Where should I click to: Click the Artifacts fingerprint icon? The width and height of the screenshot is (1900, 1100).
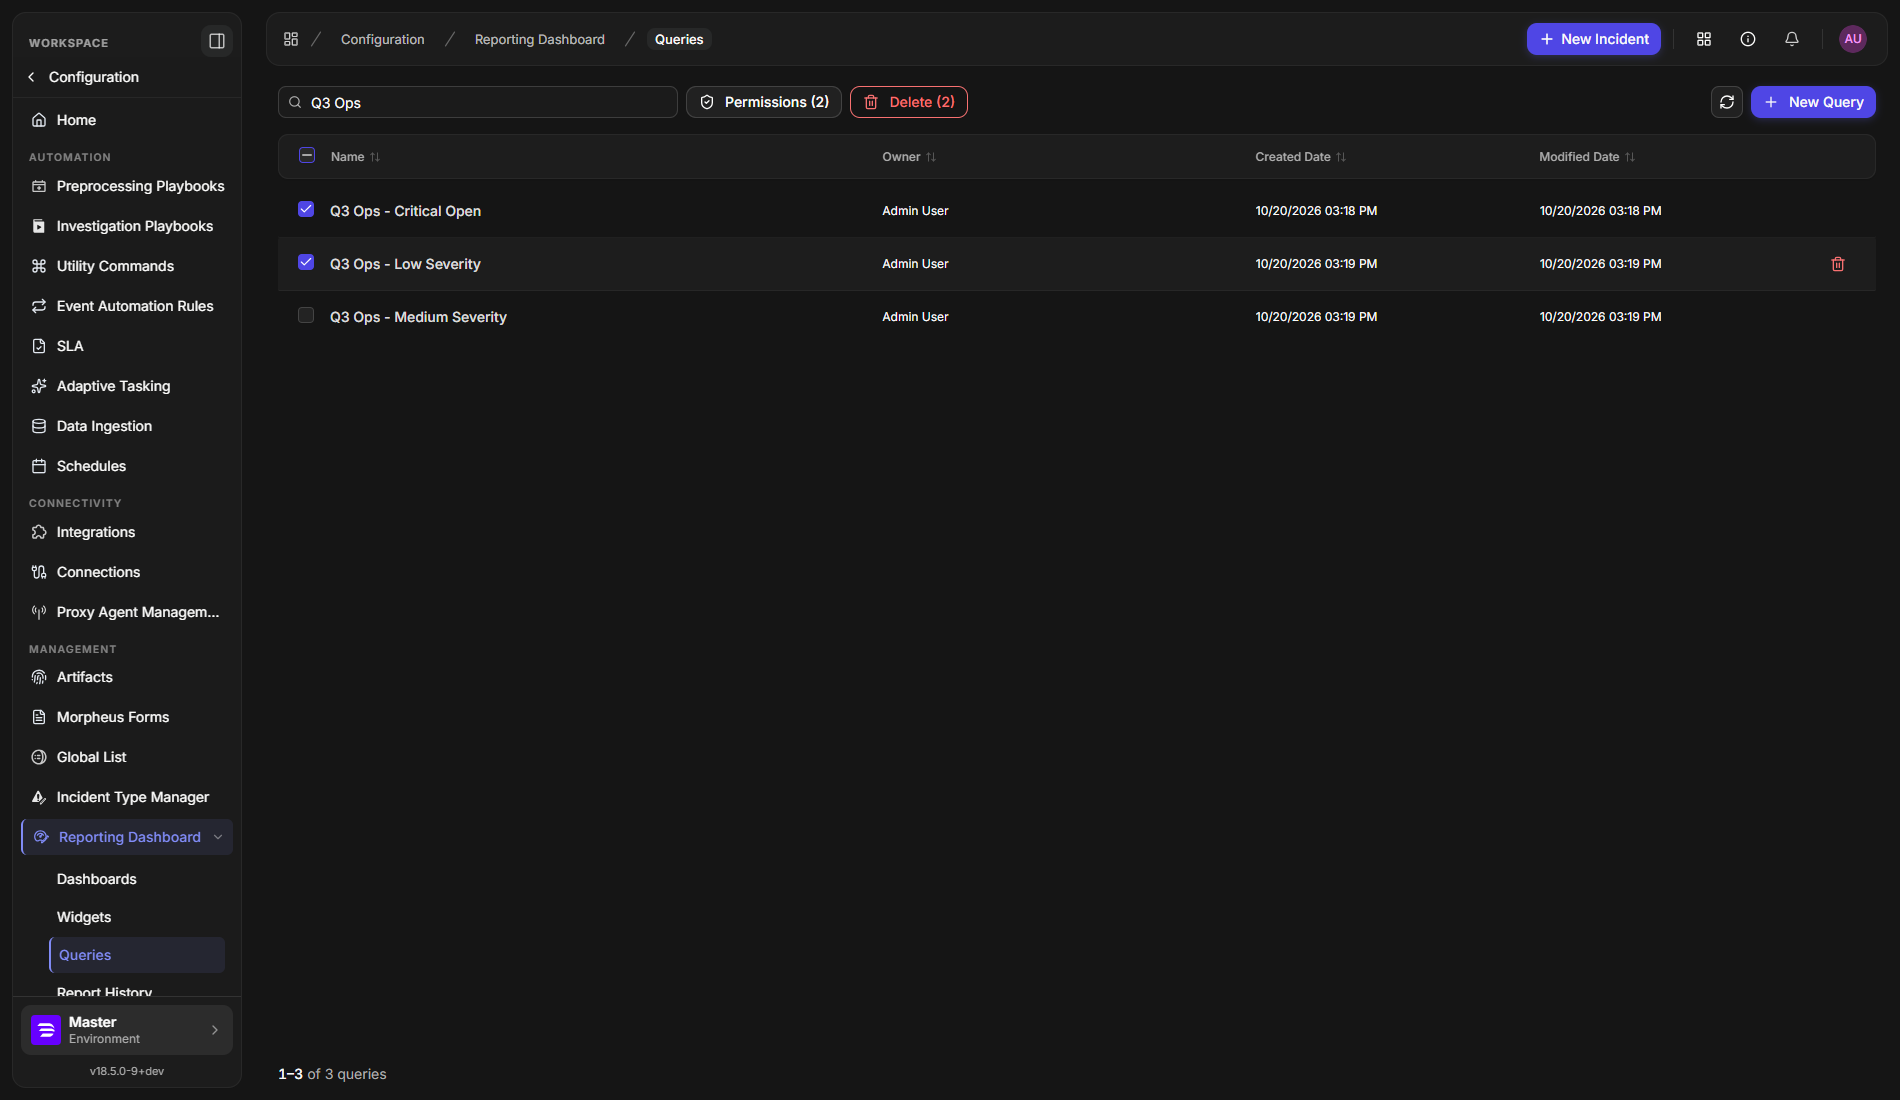[39, 677]
